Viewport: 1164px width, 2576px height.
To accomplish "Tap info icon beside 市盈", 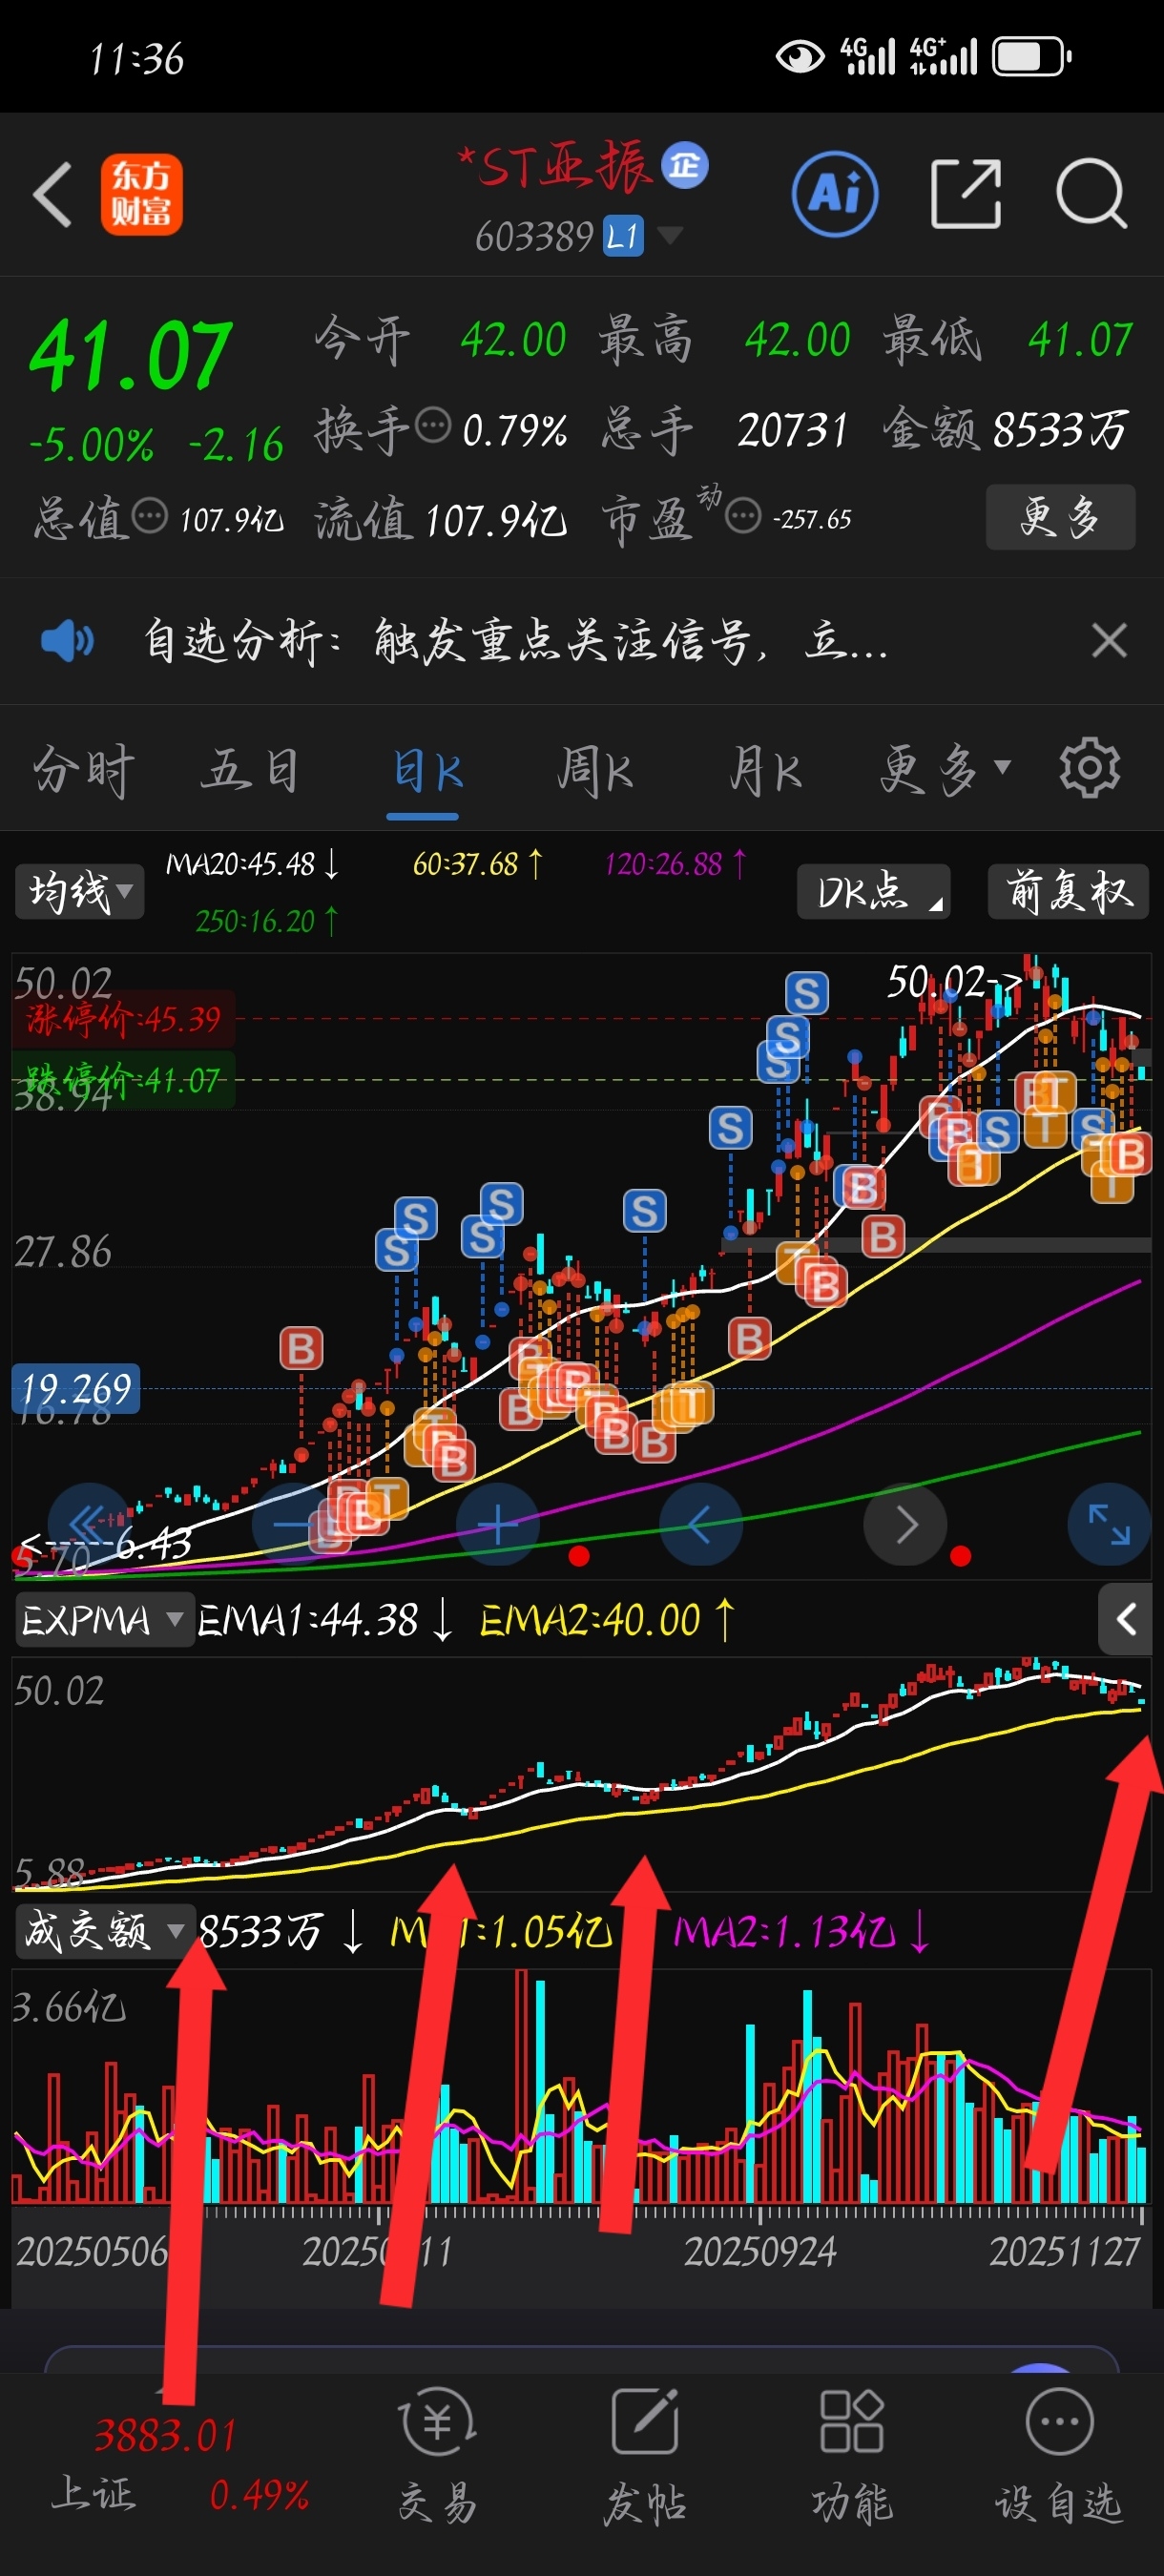I will (743, 517).
